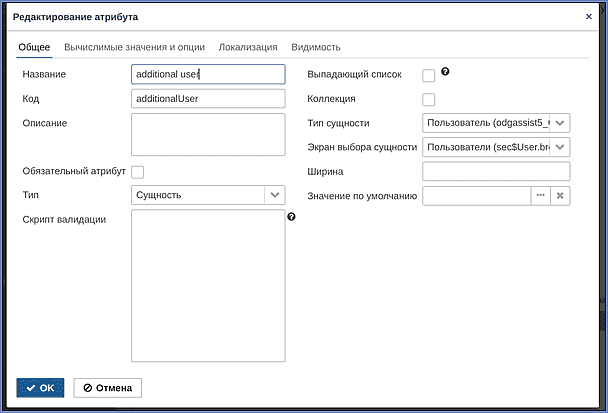The height and width of the screenshot is (413, 608).
Task: Click into the Описание text area
Action: click(208, 135)
